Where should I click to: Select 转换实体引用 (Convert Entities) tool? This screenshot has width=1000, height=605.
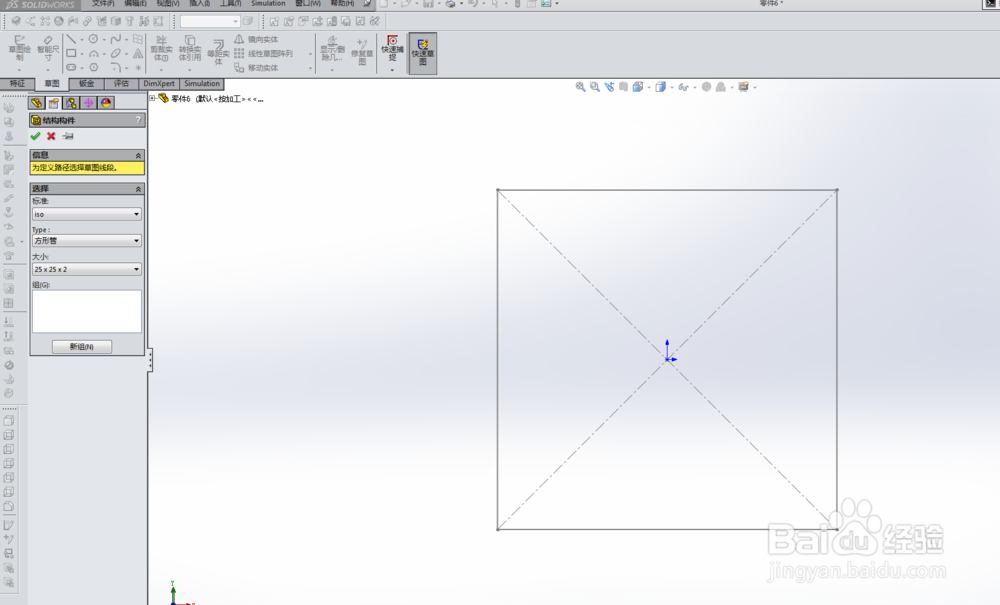coord(189,45)
